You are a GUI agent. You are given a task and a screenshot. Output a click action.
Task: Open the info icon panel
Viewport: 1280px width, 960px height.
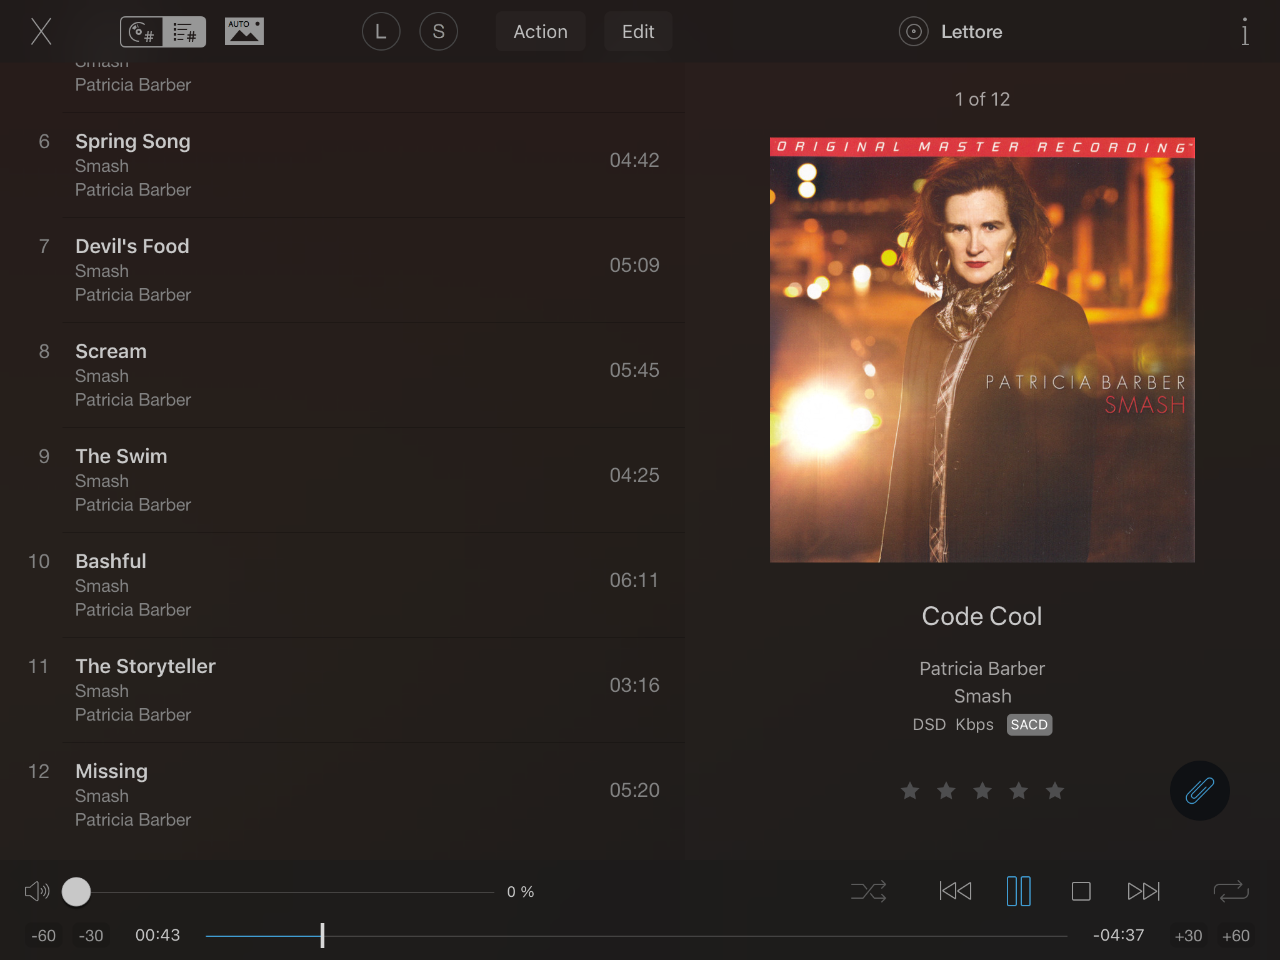click(x=1245, y=32)
